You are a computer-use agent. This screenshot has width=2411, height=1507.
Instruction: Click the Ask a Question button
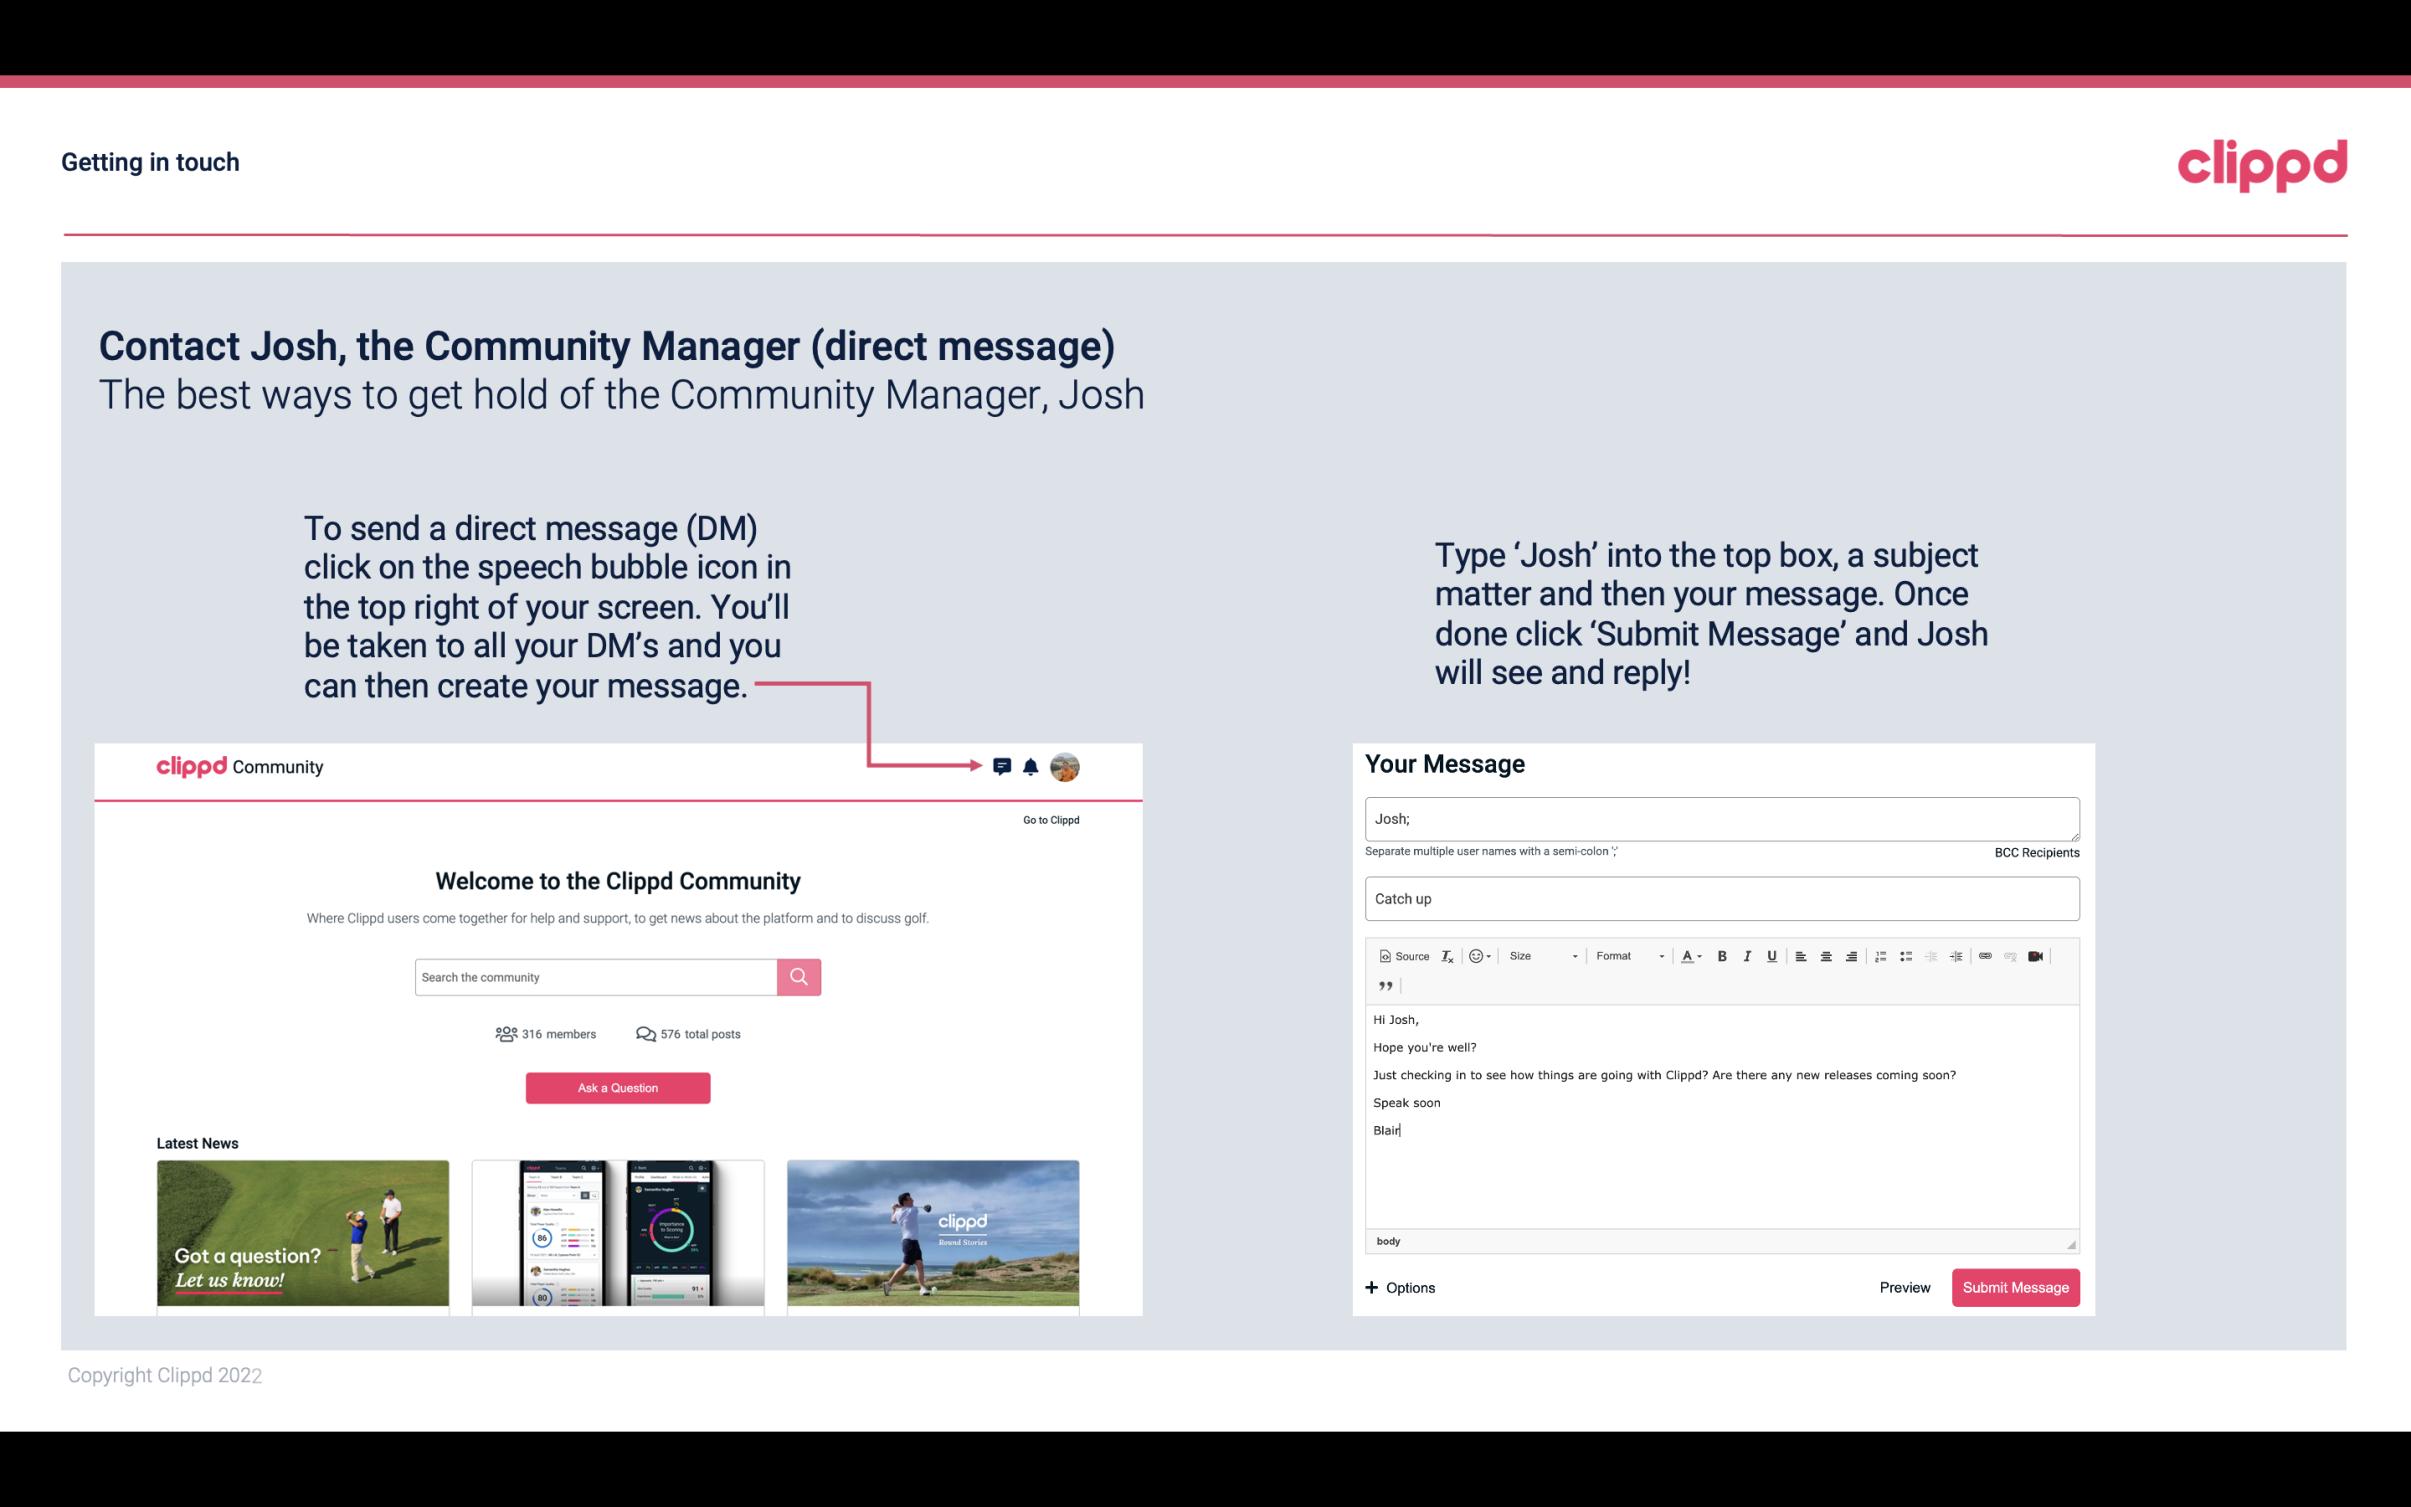pyautogui.click(x=616, y=1085)
